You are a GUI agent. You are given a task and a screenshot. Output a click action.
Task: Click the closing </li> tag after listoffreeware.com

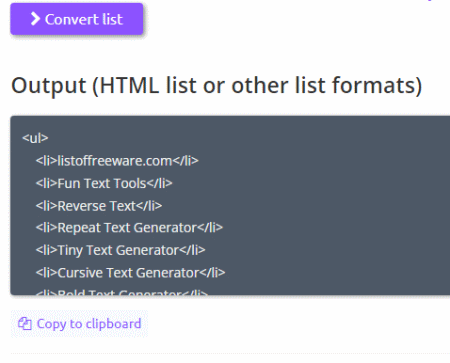tap(185, 161)
